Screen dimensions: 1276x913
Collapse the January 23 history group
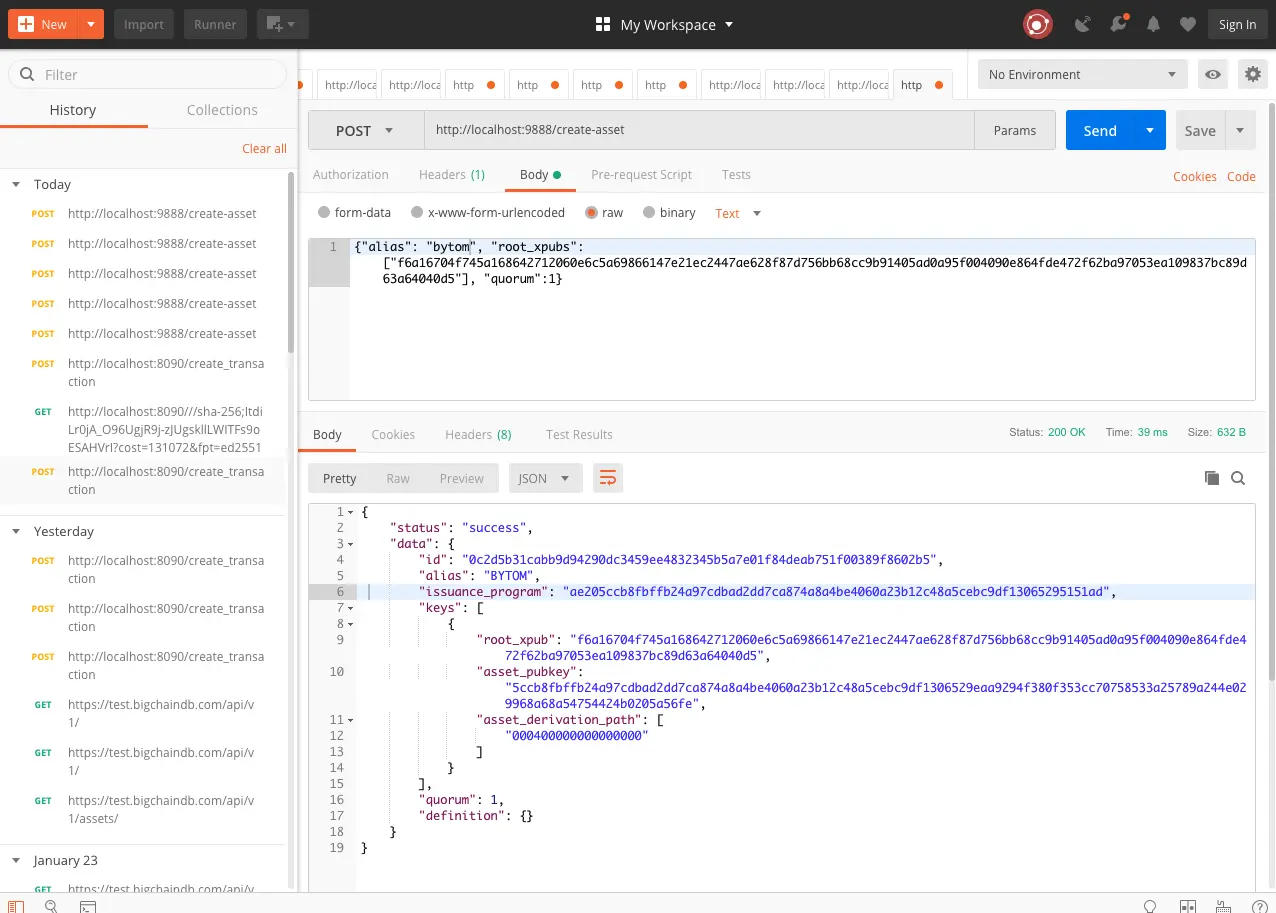click(x=16, y=860)
